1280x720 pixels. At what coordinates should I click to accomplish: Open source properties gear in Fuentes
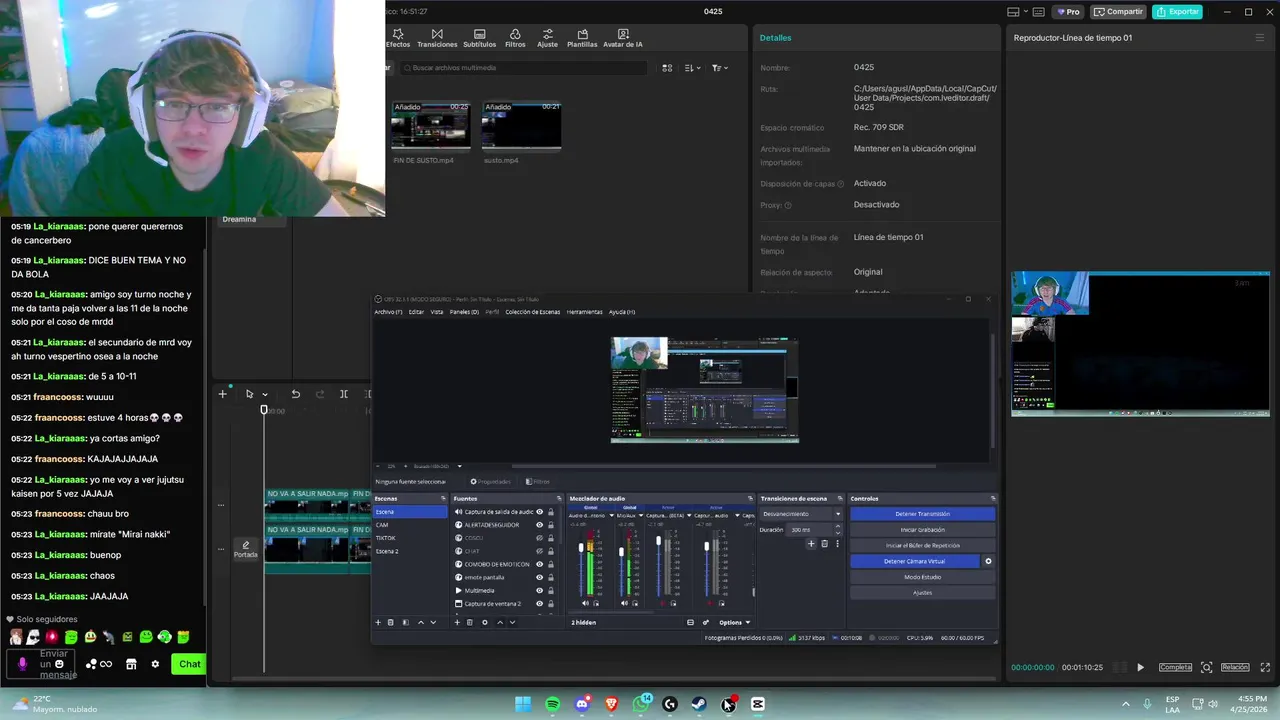(485, 622)
